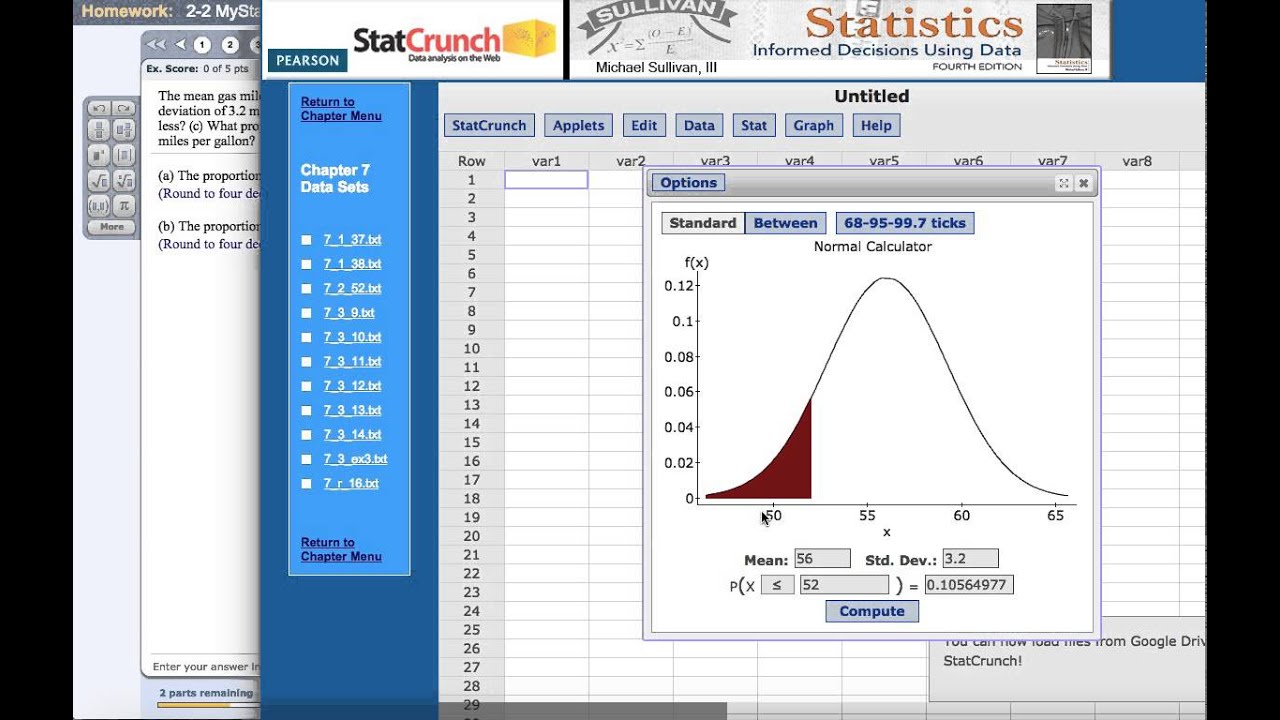Check the 7_3_12.txt data set box
1280x720 pixels.
coord(307,386)
